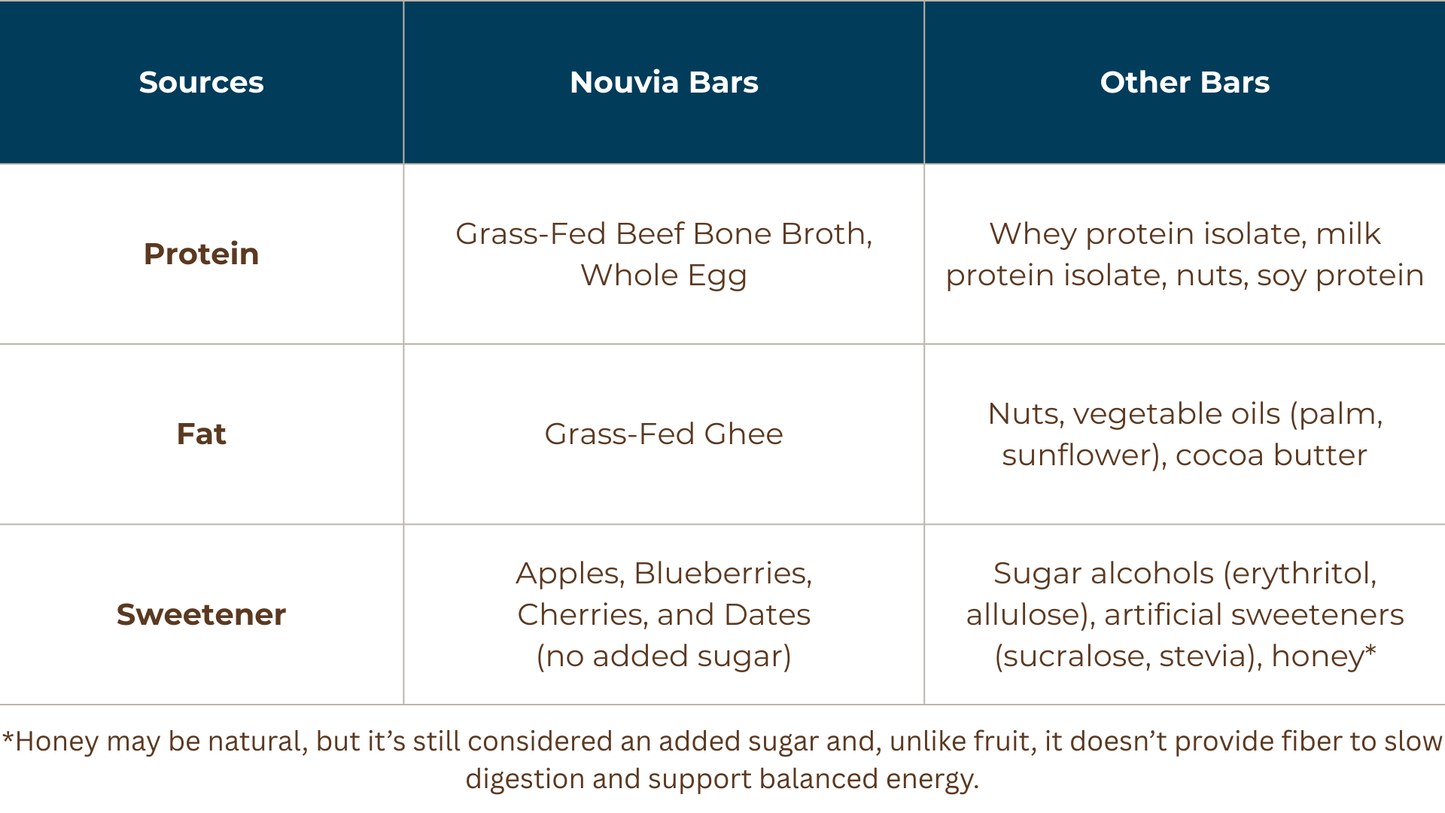Click the '(no added sugar)' text
Viewport: 1445px width, 813px height.
(x=664, y=656)
